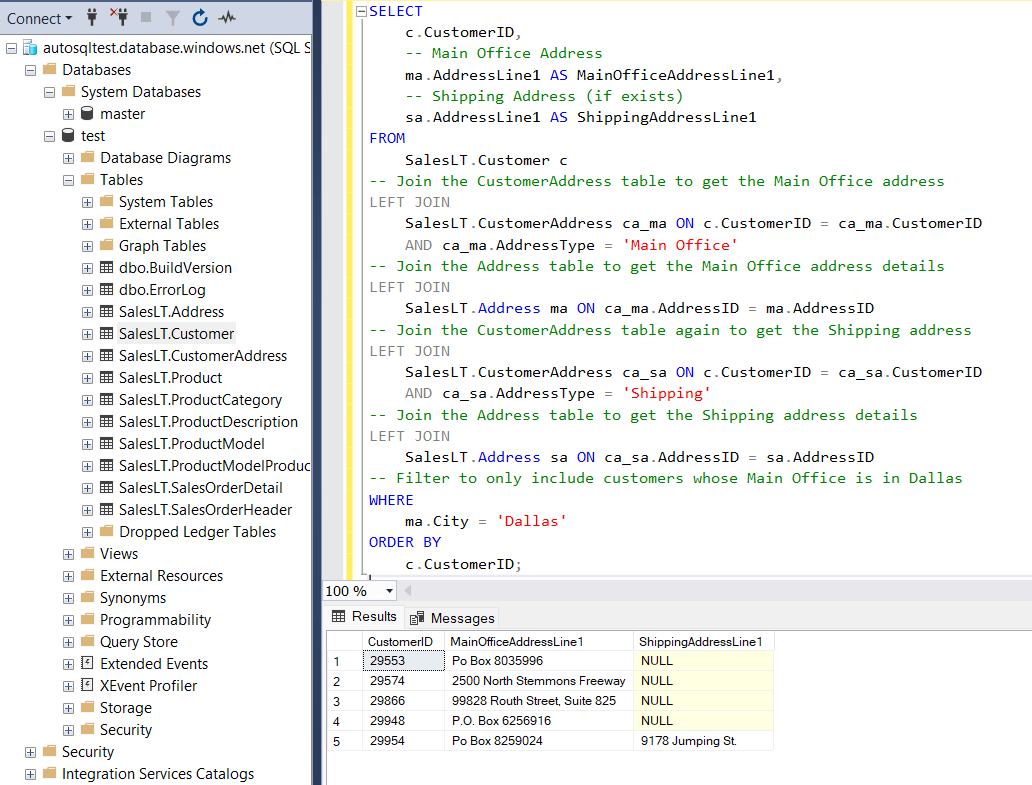Screen dimensions: 1032x785
Task: Connect to Database Engine via plug icon
Action: pos(92,17)
